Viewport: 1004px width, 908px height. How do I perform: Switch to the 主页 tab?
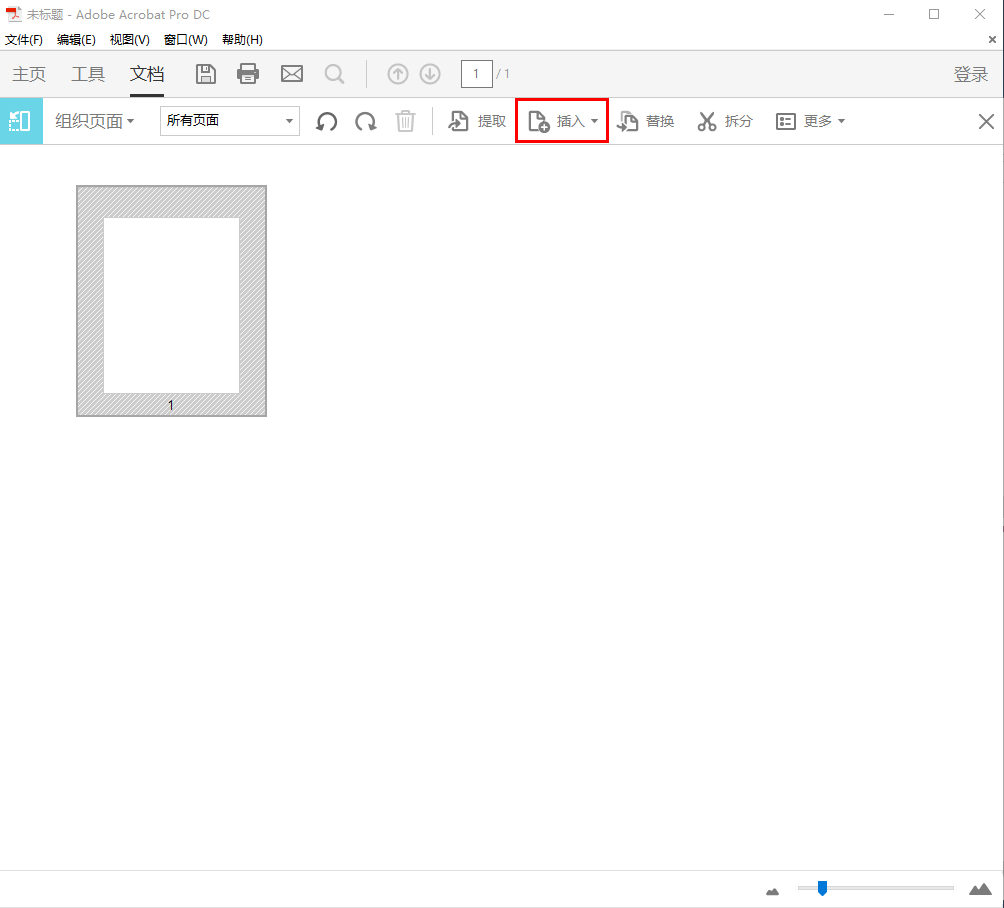click(x=29, y=74)
